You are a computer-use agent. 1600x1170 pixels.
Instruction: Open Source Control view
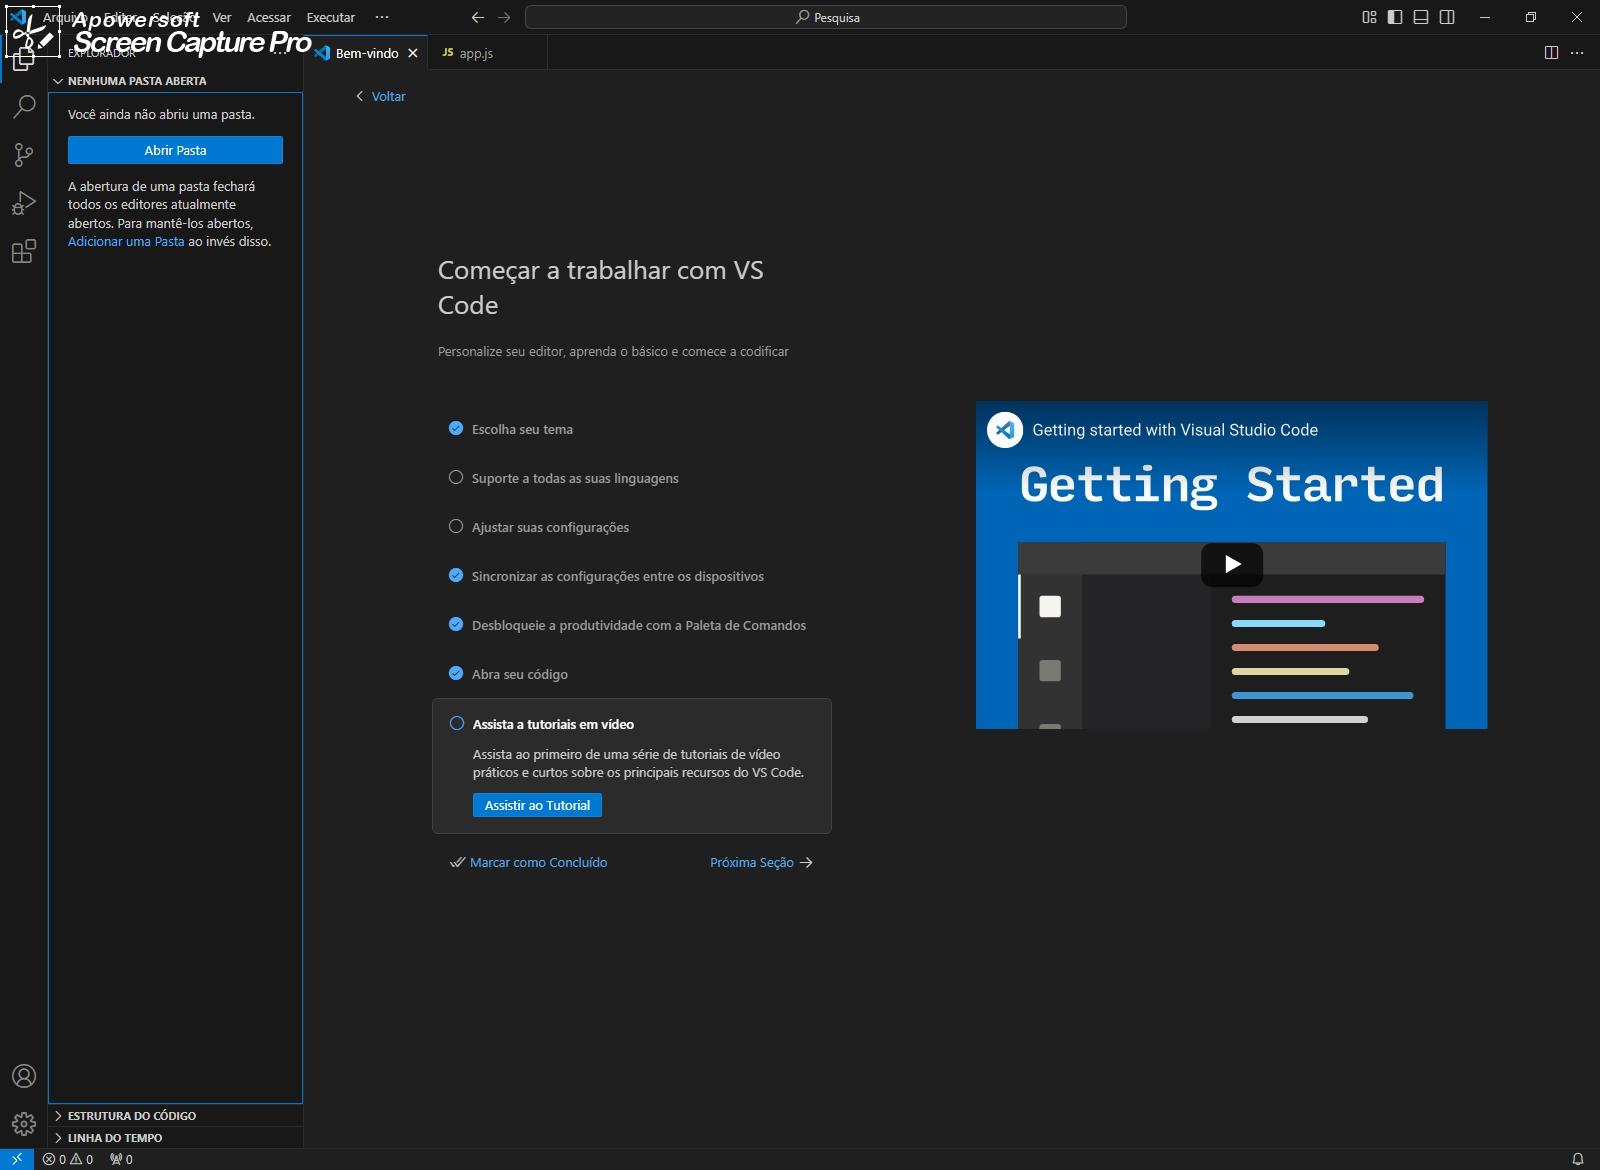point(24,155)
